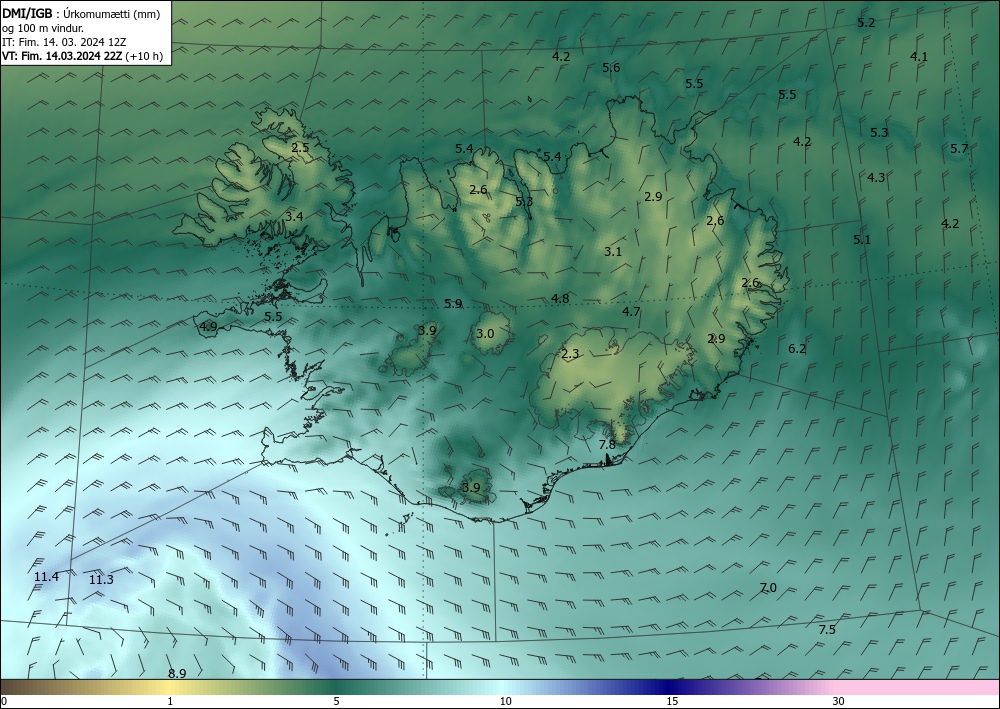
Task: Click the color scale label 15
Action: tap(672, 701)
